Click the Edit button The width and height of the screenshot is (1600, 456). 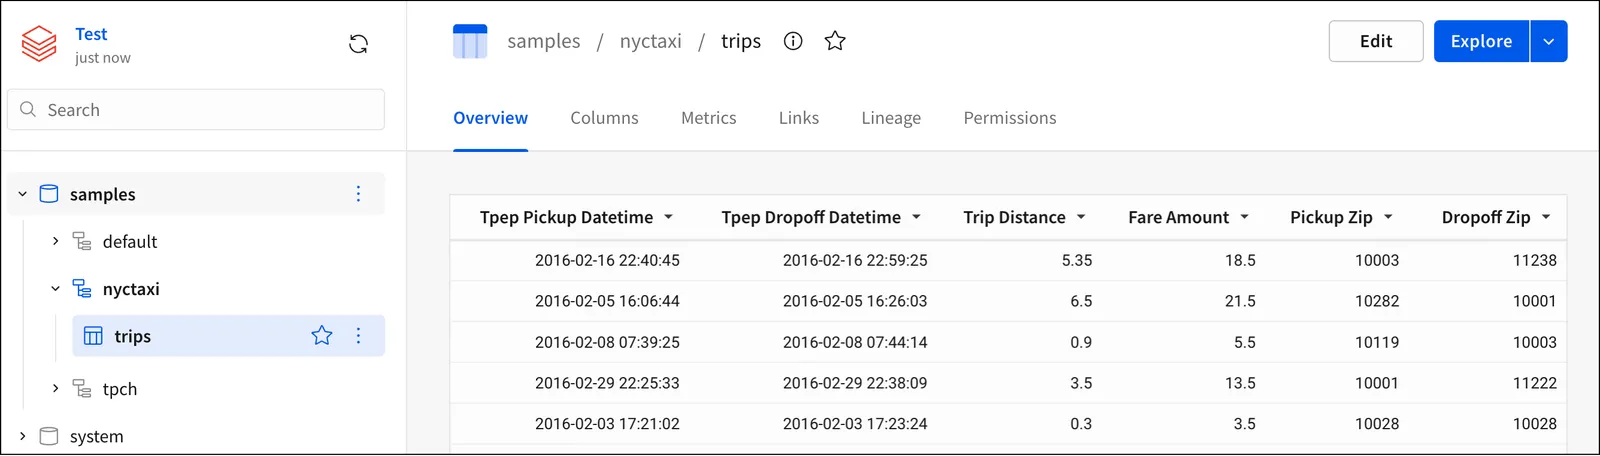1376,41
